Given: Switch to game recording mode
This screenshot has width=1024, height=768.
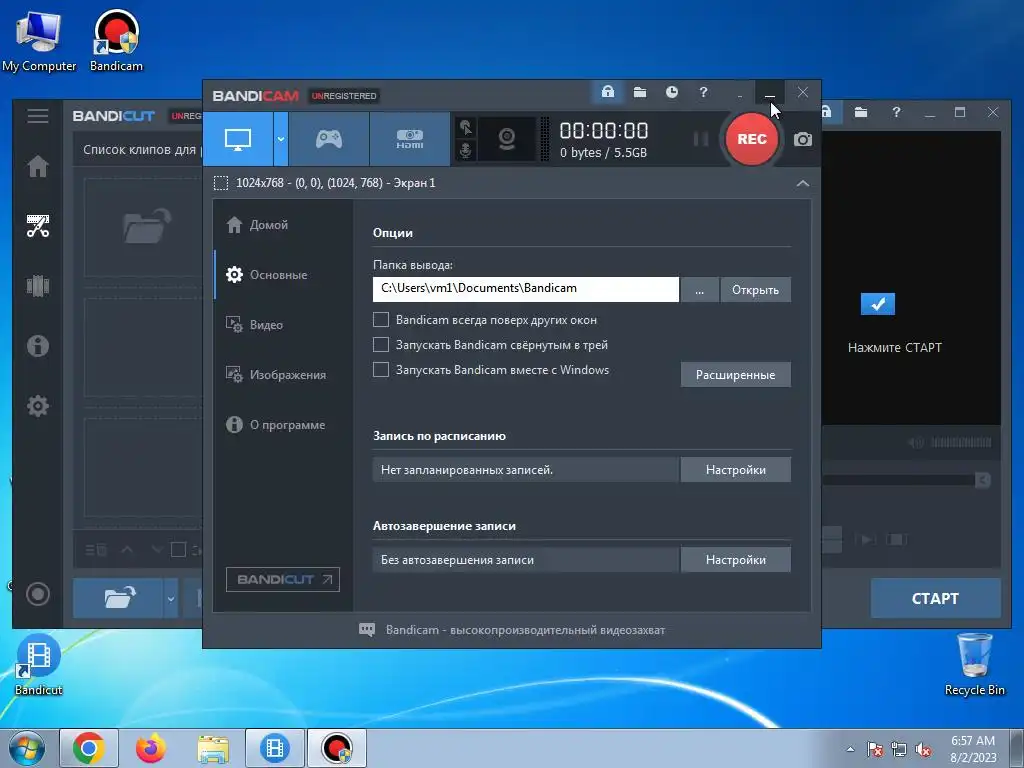Looking at the screenshot, I should pos(328,139).
